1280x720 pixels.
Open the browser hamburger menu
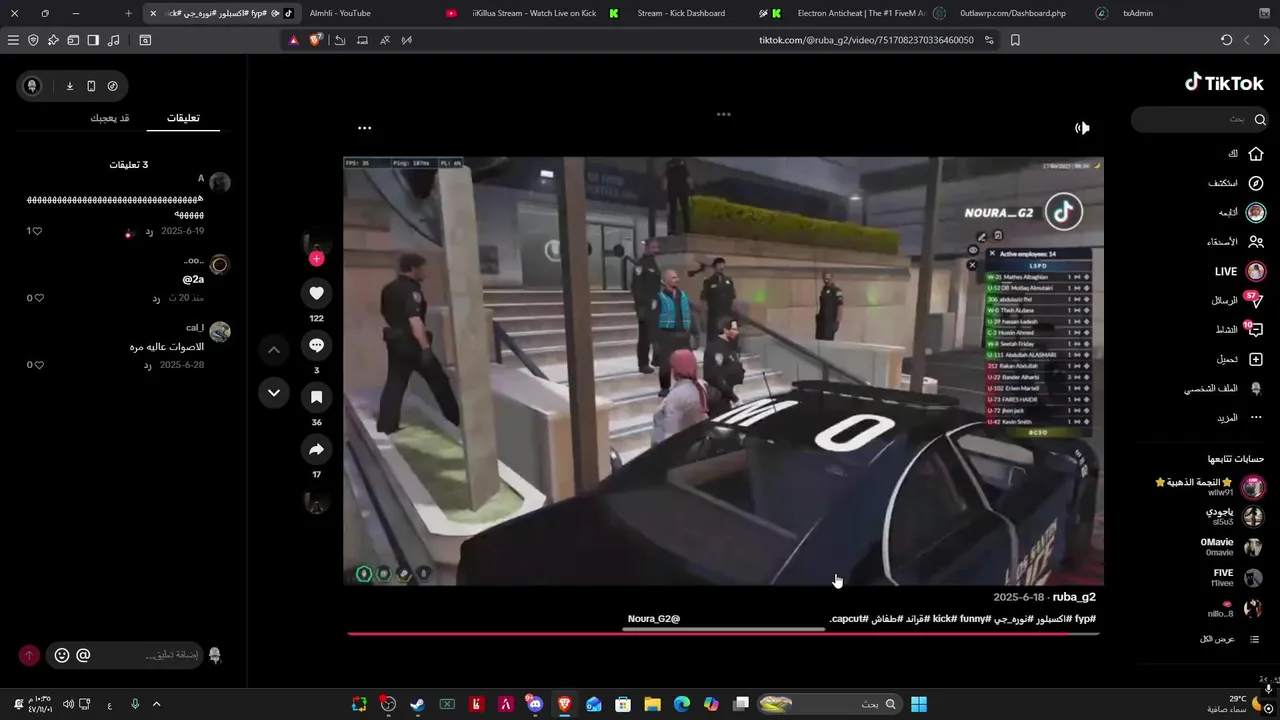click(x=13, y=40)
